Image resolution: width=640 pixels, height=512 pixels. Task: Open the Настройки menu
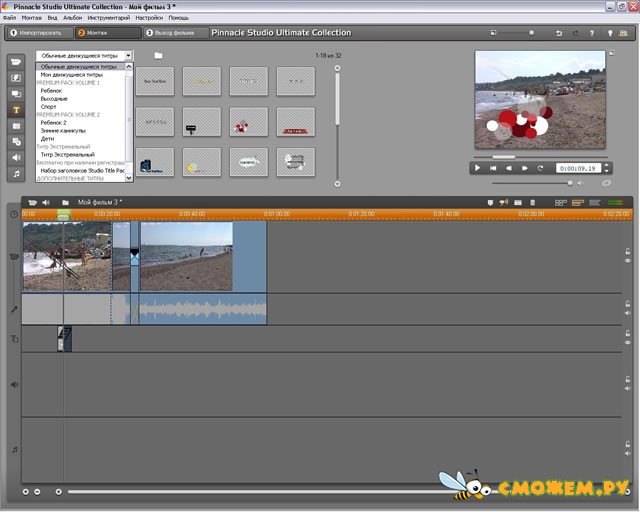[x=149, y=18]
